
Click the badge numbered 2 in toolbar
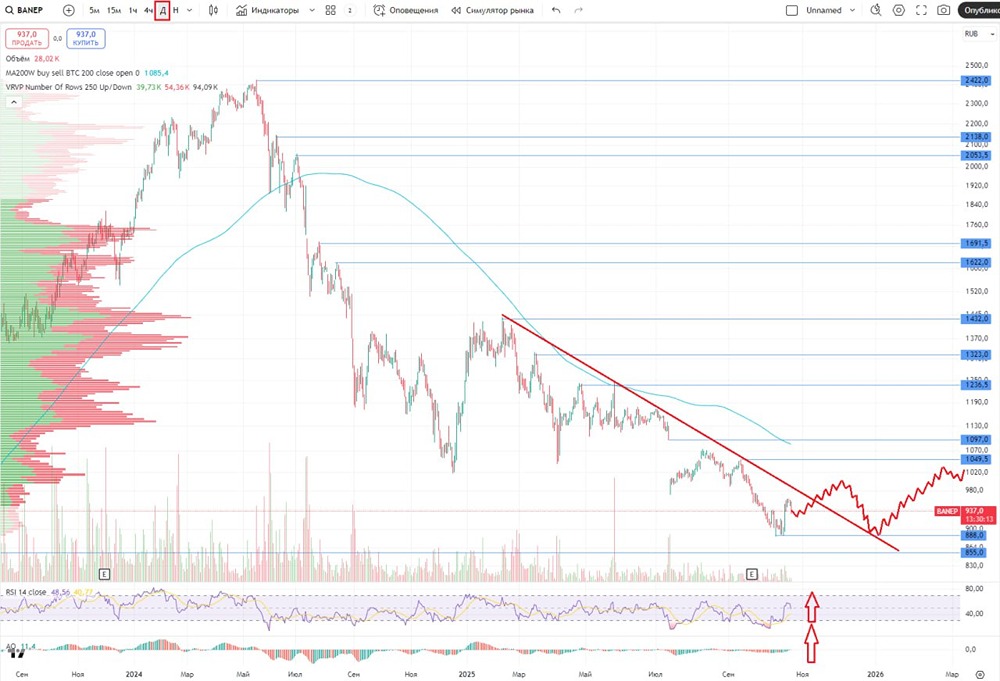point(349,10)
